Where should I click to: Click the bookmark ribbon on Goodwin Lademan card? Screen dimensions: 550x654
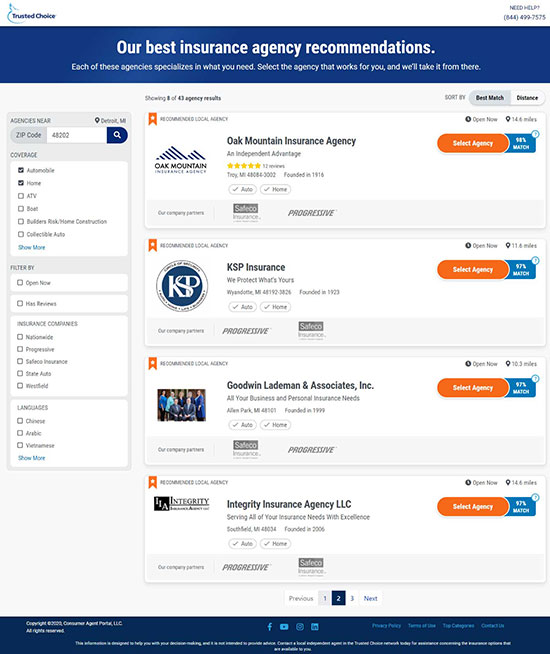[153, 363]
